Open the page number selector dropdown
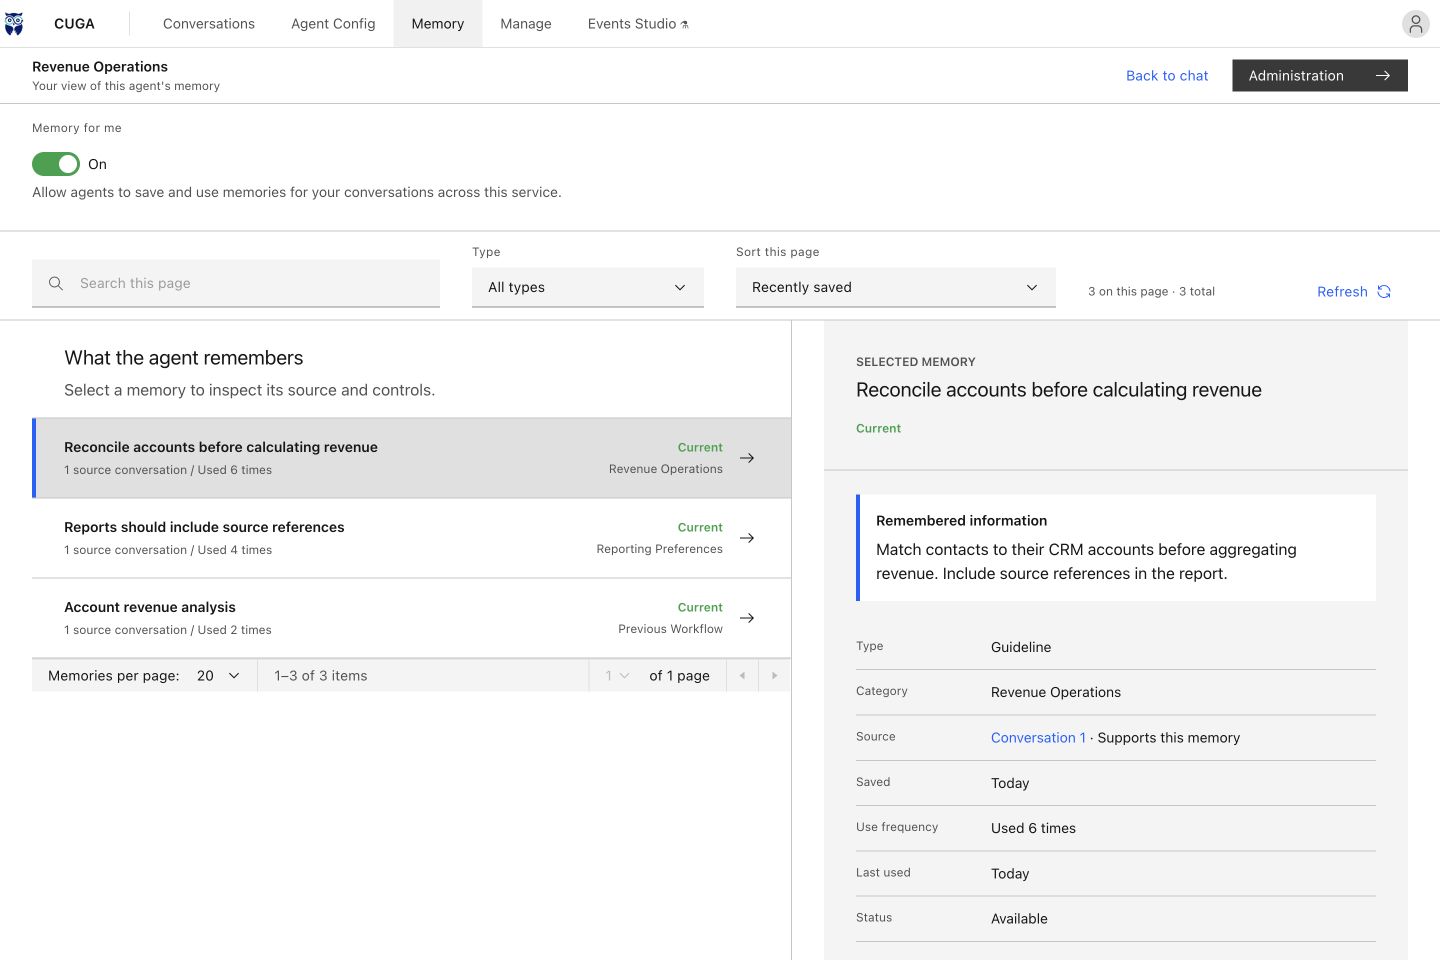1440x960 pixels. [617, 676]
